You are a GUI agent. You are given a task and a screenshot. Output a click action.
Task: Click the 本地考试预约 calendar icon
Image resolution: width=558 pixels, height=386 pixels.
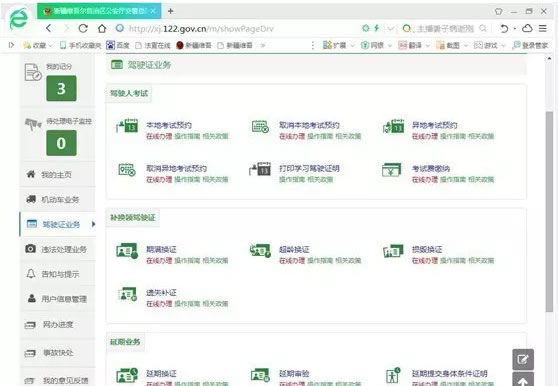pos(127,126)
